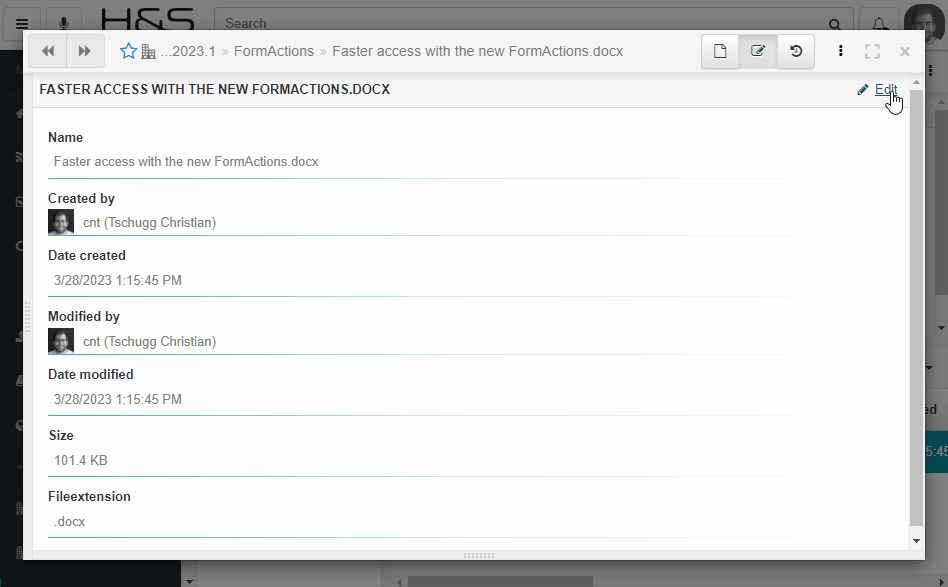Click the pencil icon beside Edit

tap(863, 90)
